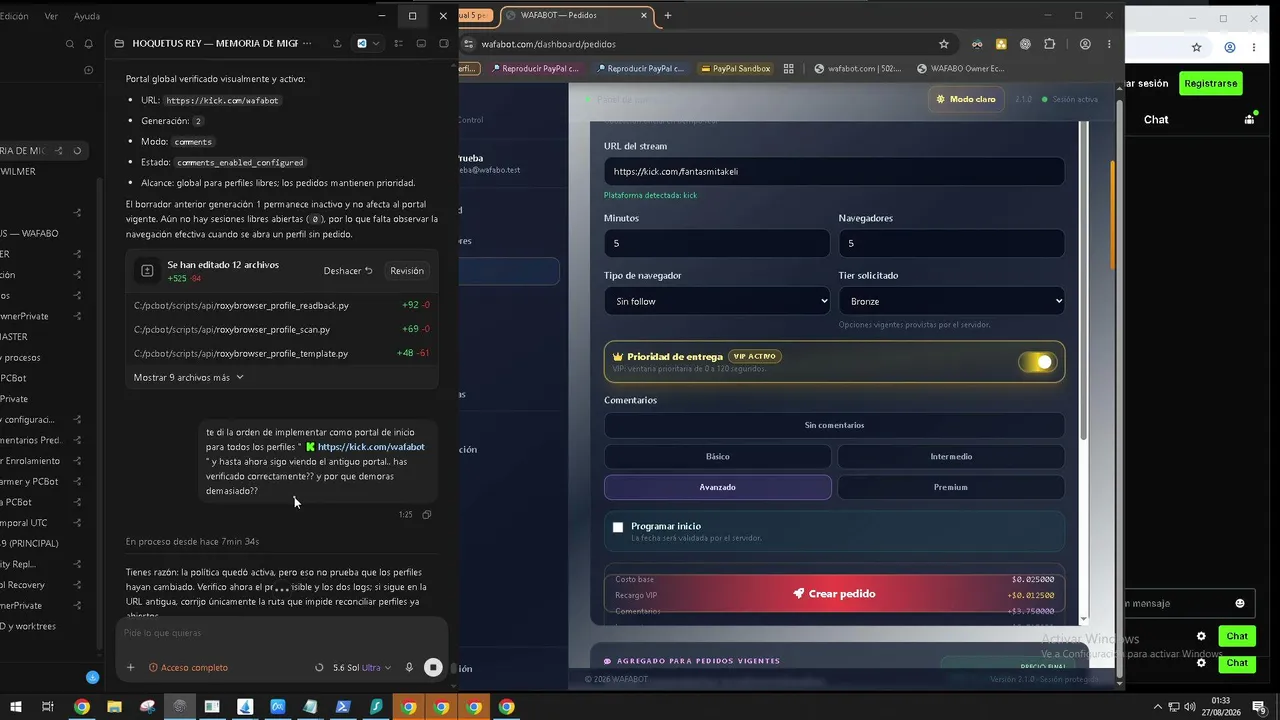Viewport: 1280px width, 720px height.
Task: Check the 'Programar inicio' checkbox
Action: (618, 527)
